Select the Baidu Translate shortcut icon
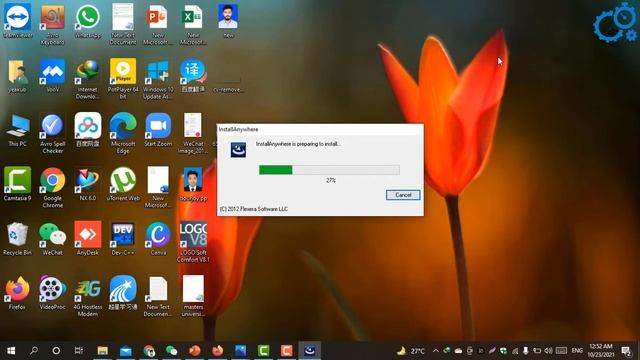Image resolution: width=640 pixels, height=360 pixels. (193, 76)
